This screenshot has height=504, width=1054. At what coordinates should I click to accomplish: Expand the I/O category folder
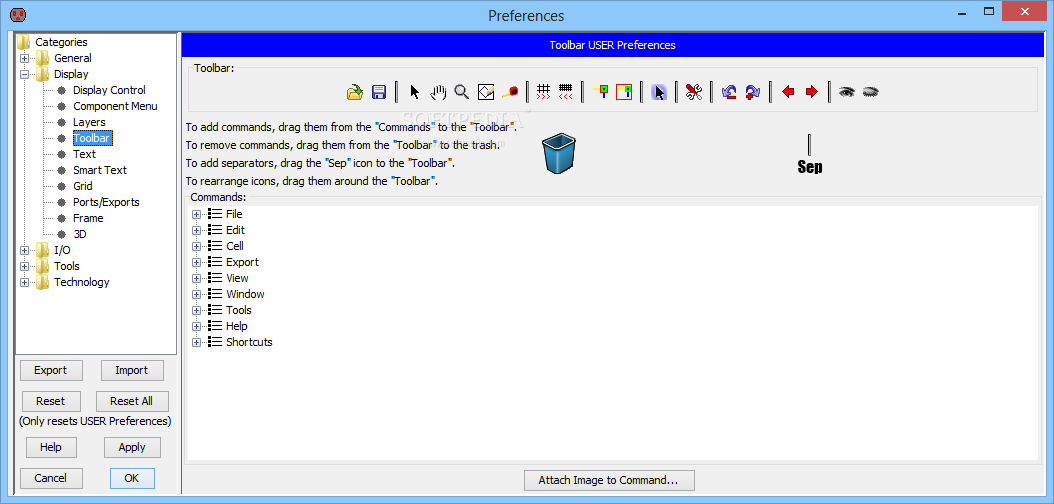click(24, 250)
